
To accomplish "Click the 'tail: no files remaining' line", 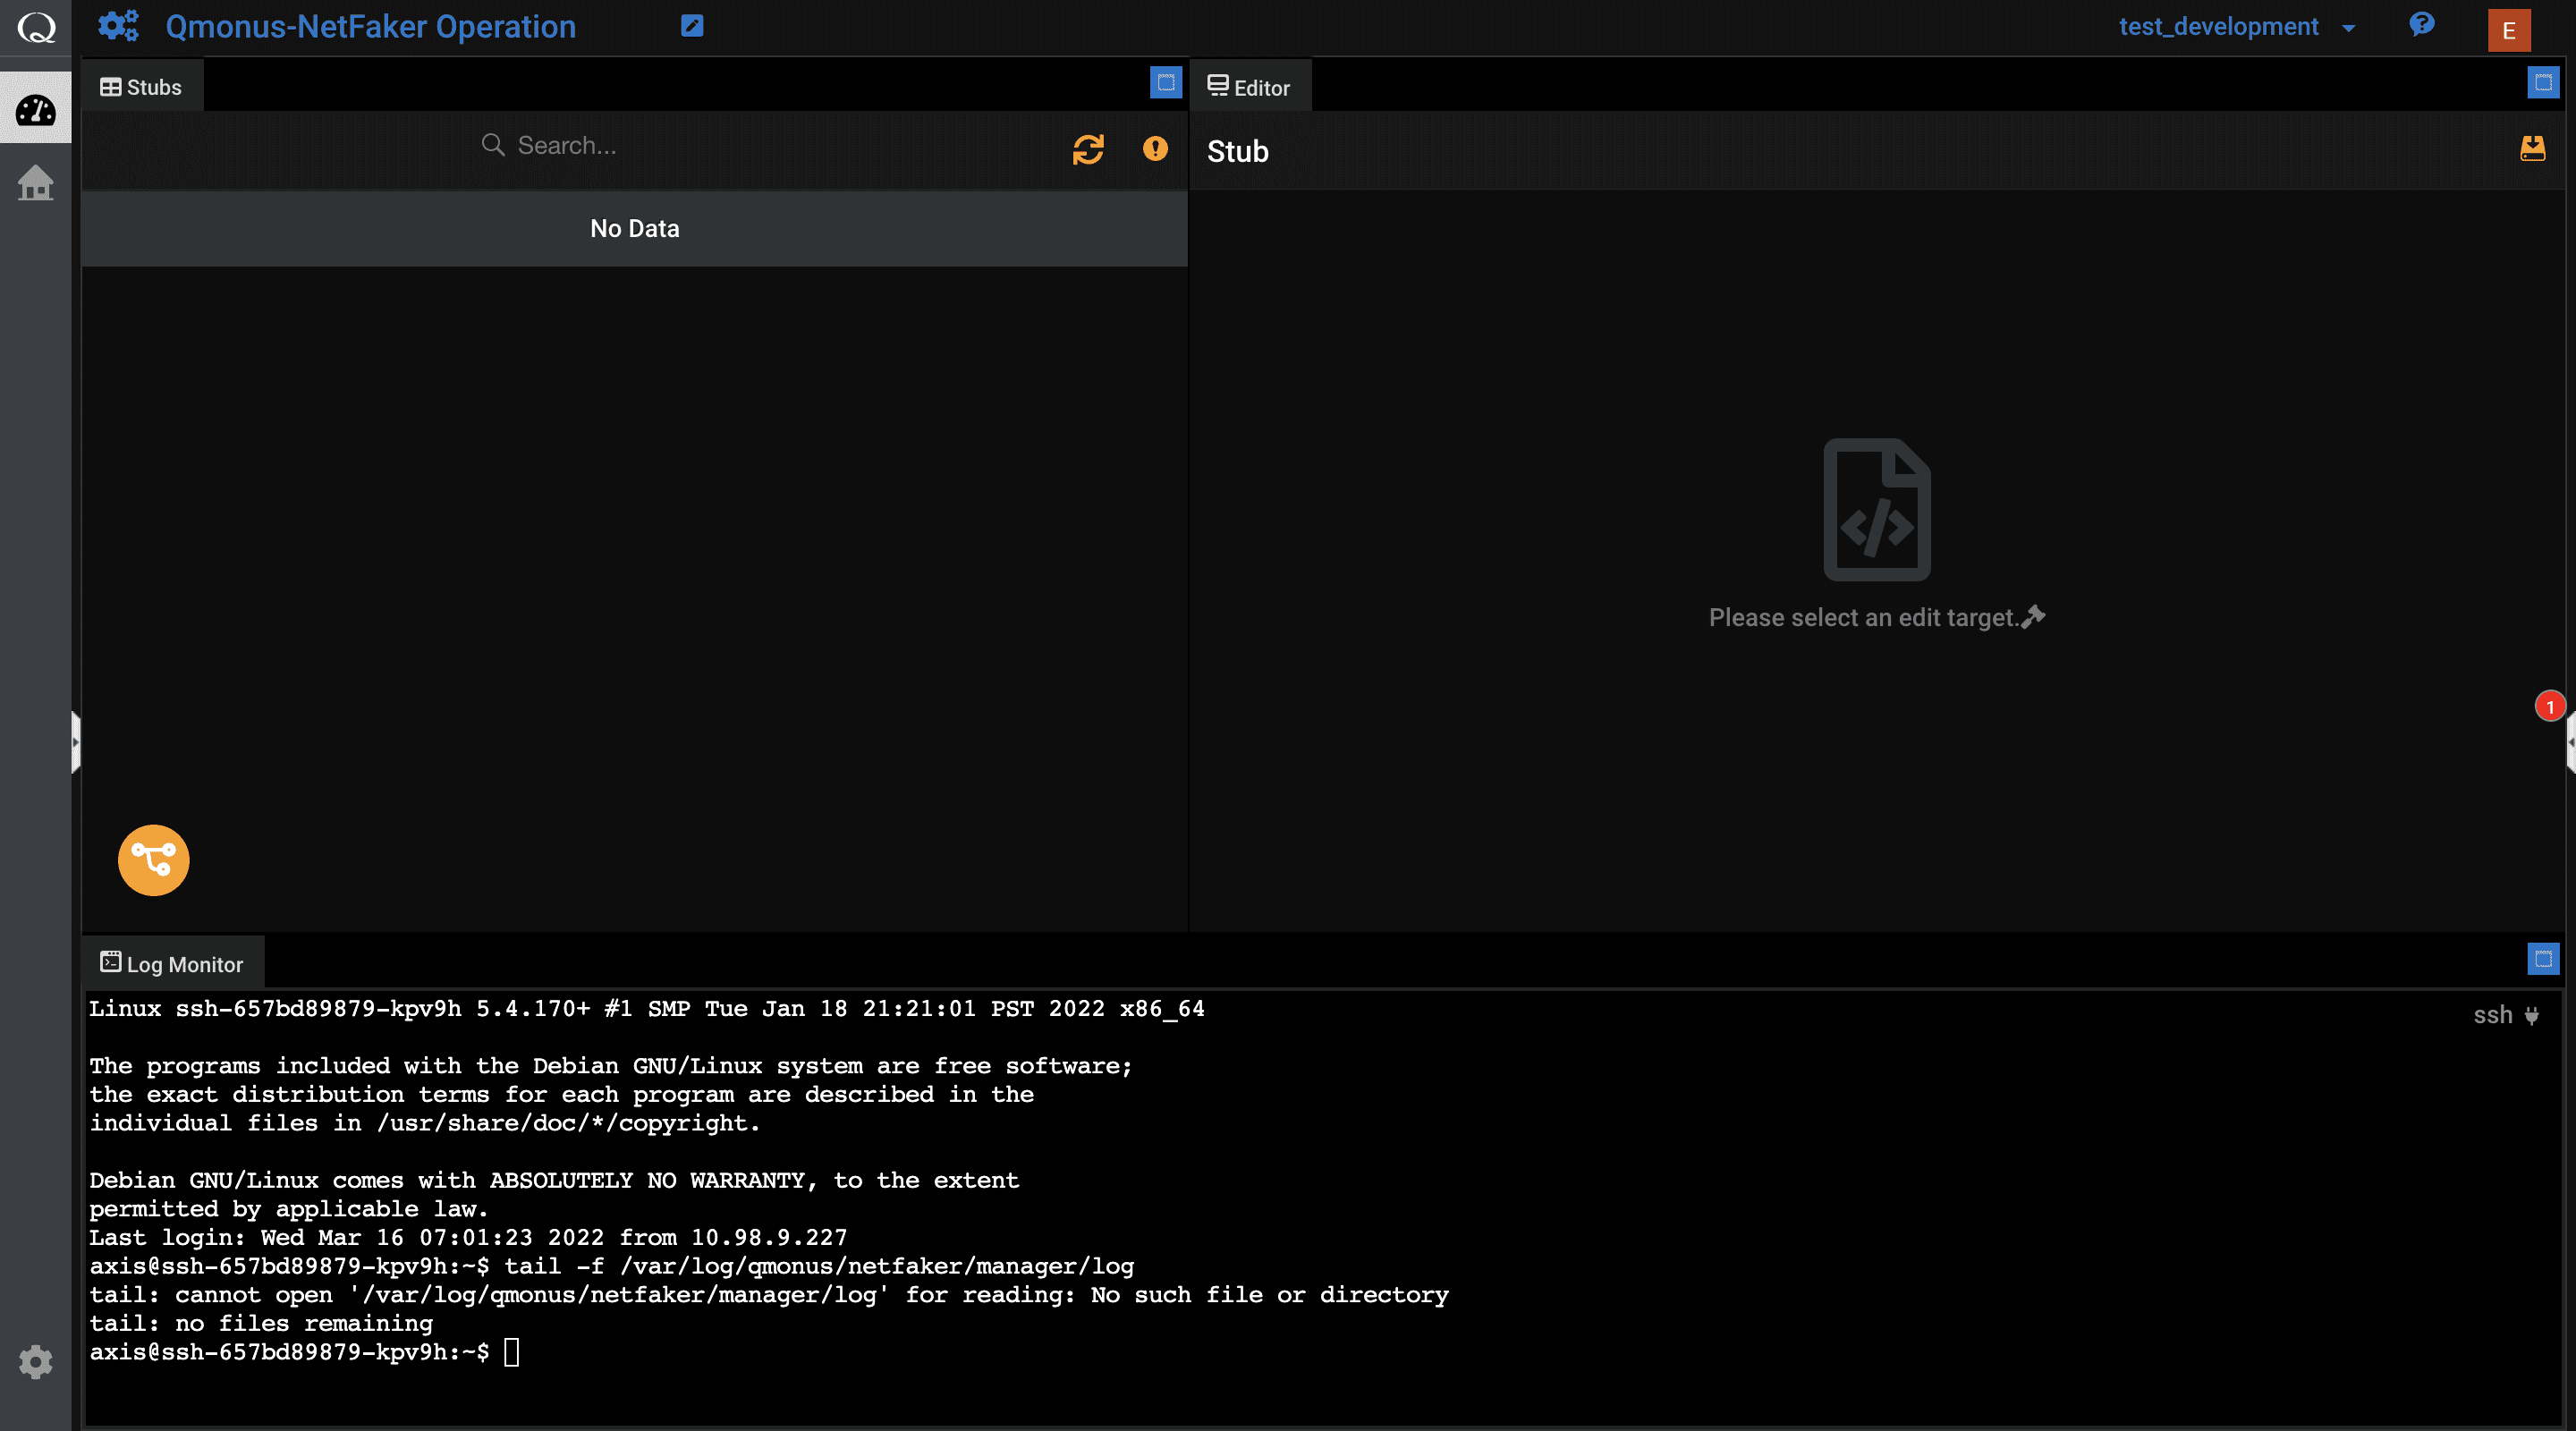I will tap(261, 1323).
